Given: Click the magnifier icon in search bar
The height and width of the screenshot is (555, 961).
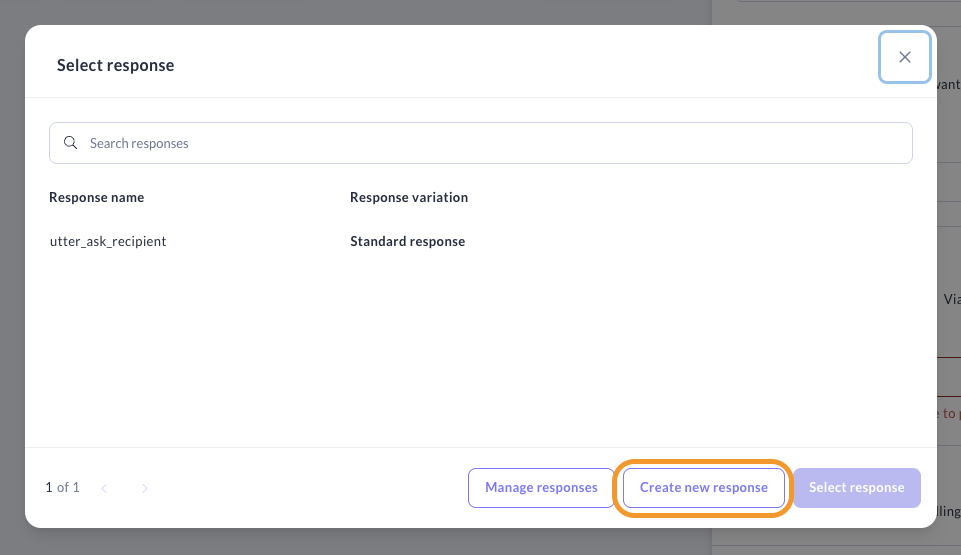Looking at the screenshot, I should pos(71,143).
